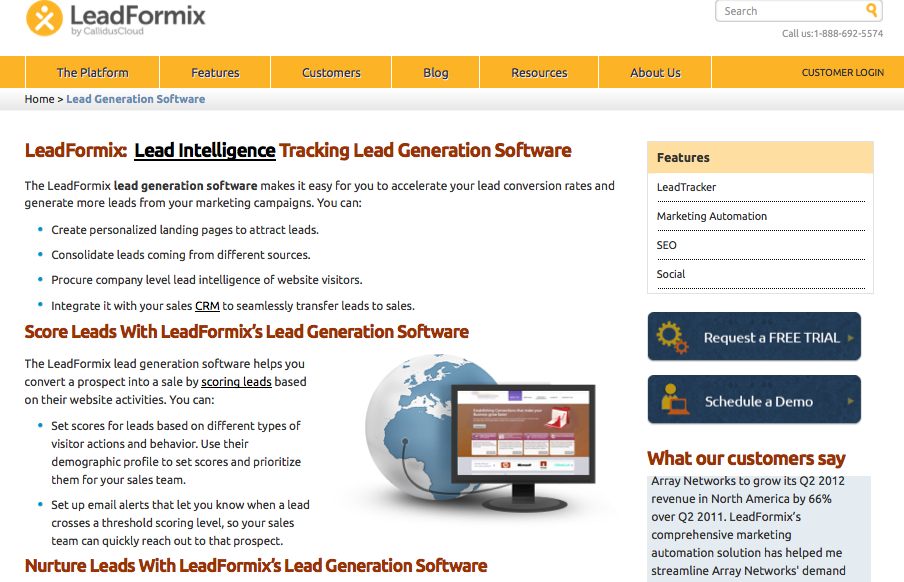Click the Lead Generation Software breadcrumb

135,99
